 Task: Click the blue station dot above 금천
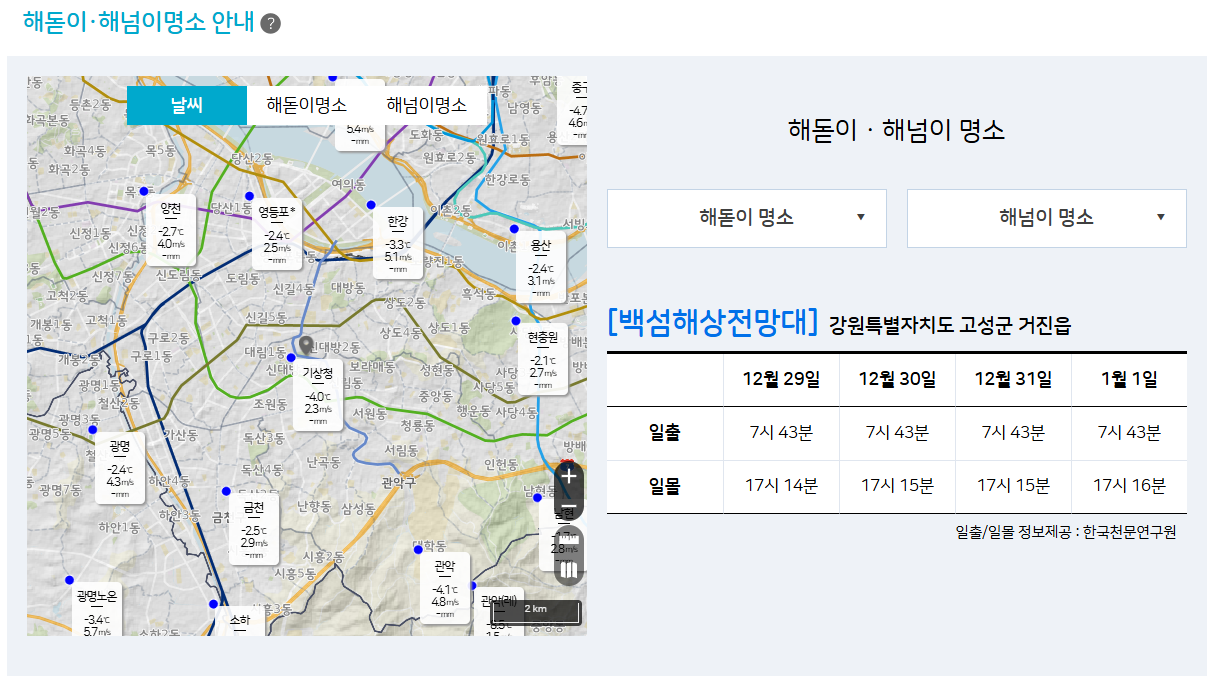226,491
